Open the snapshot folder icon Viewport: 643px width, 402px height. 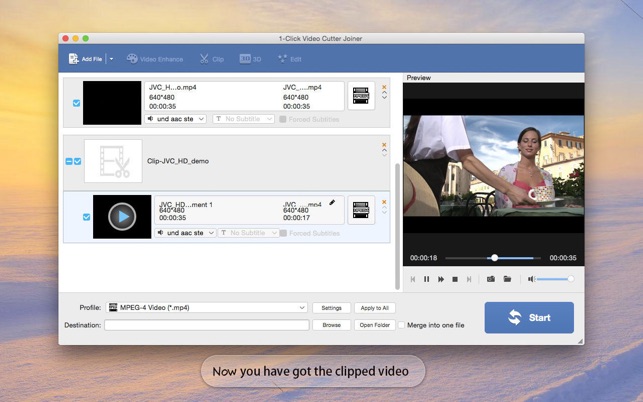tap(507, 279)
